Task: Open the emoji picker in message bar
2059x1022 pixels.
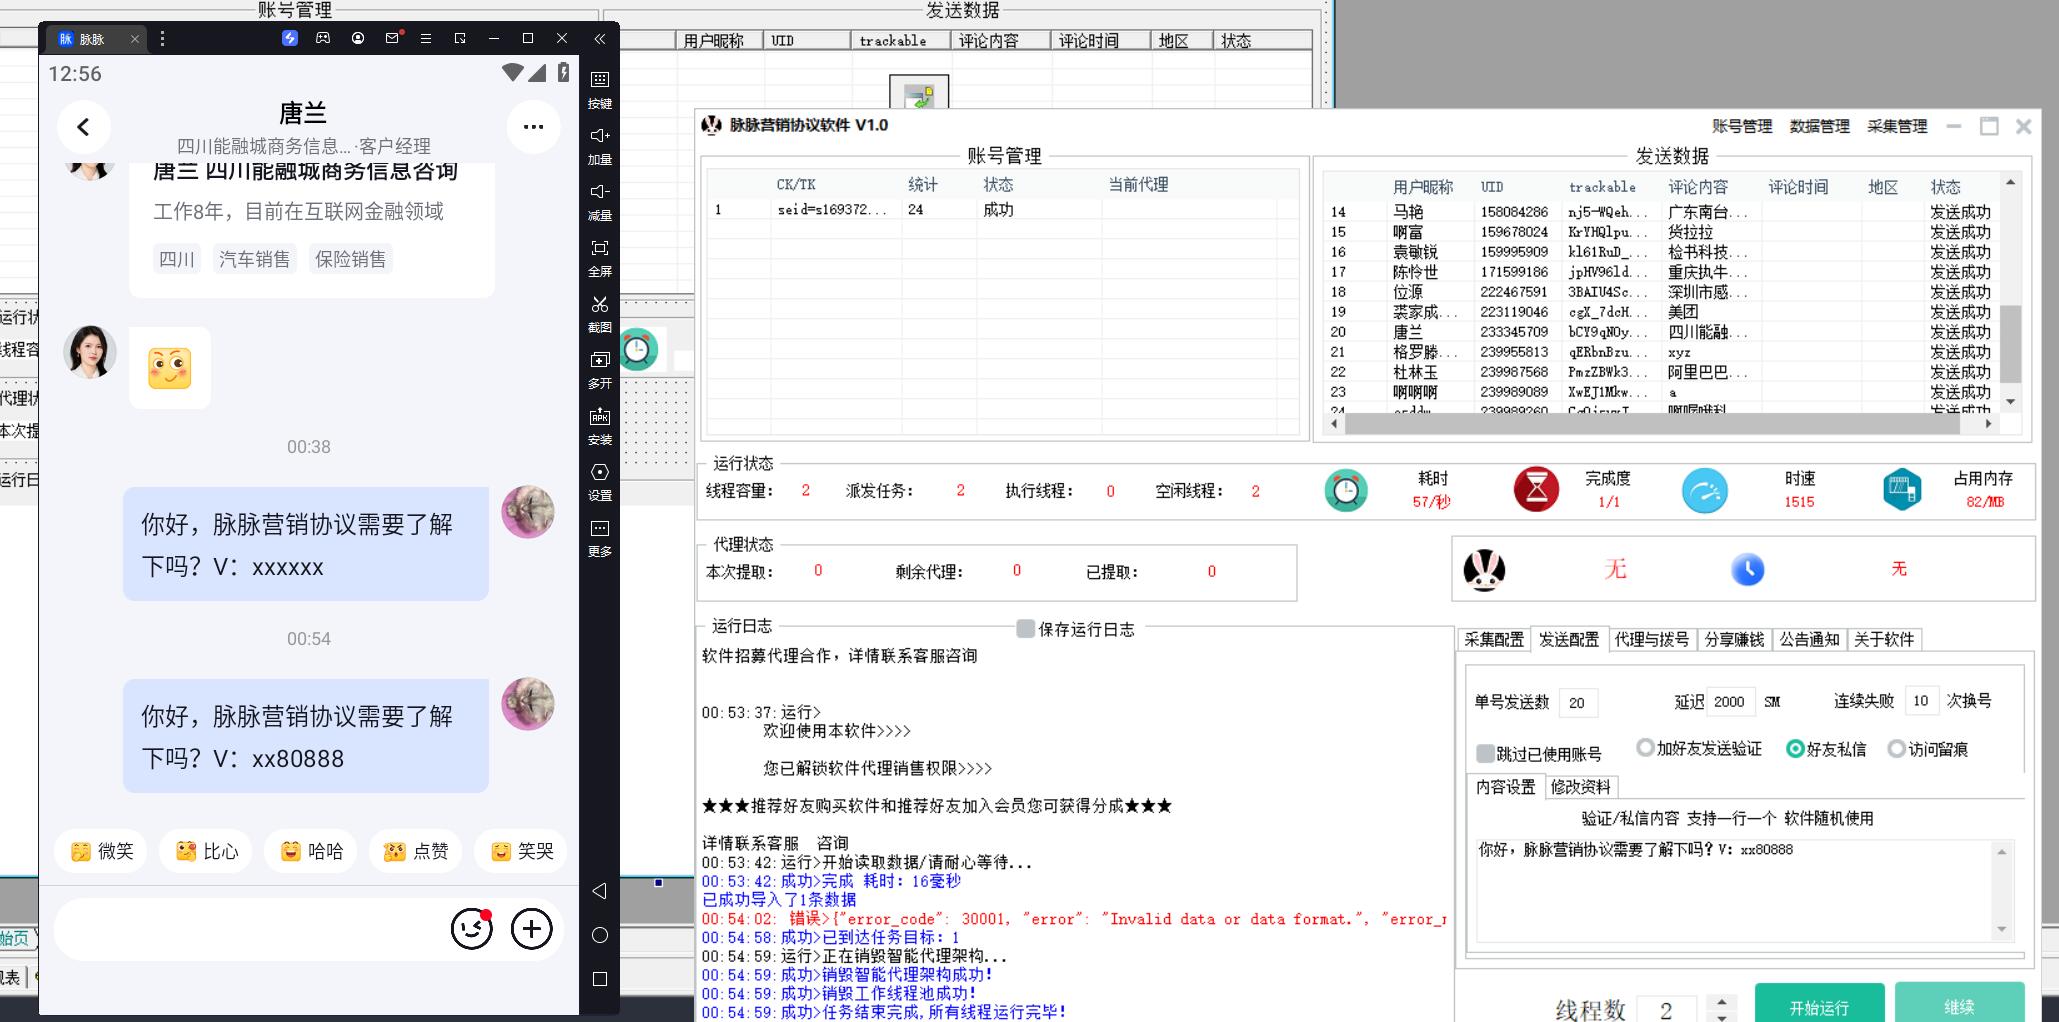Action: coord(471,929)
